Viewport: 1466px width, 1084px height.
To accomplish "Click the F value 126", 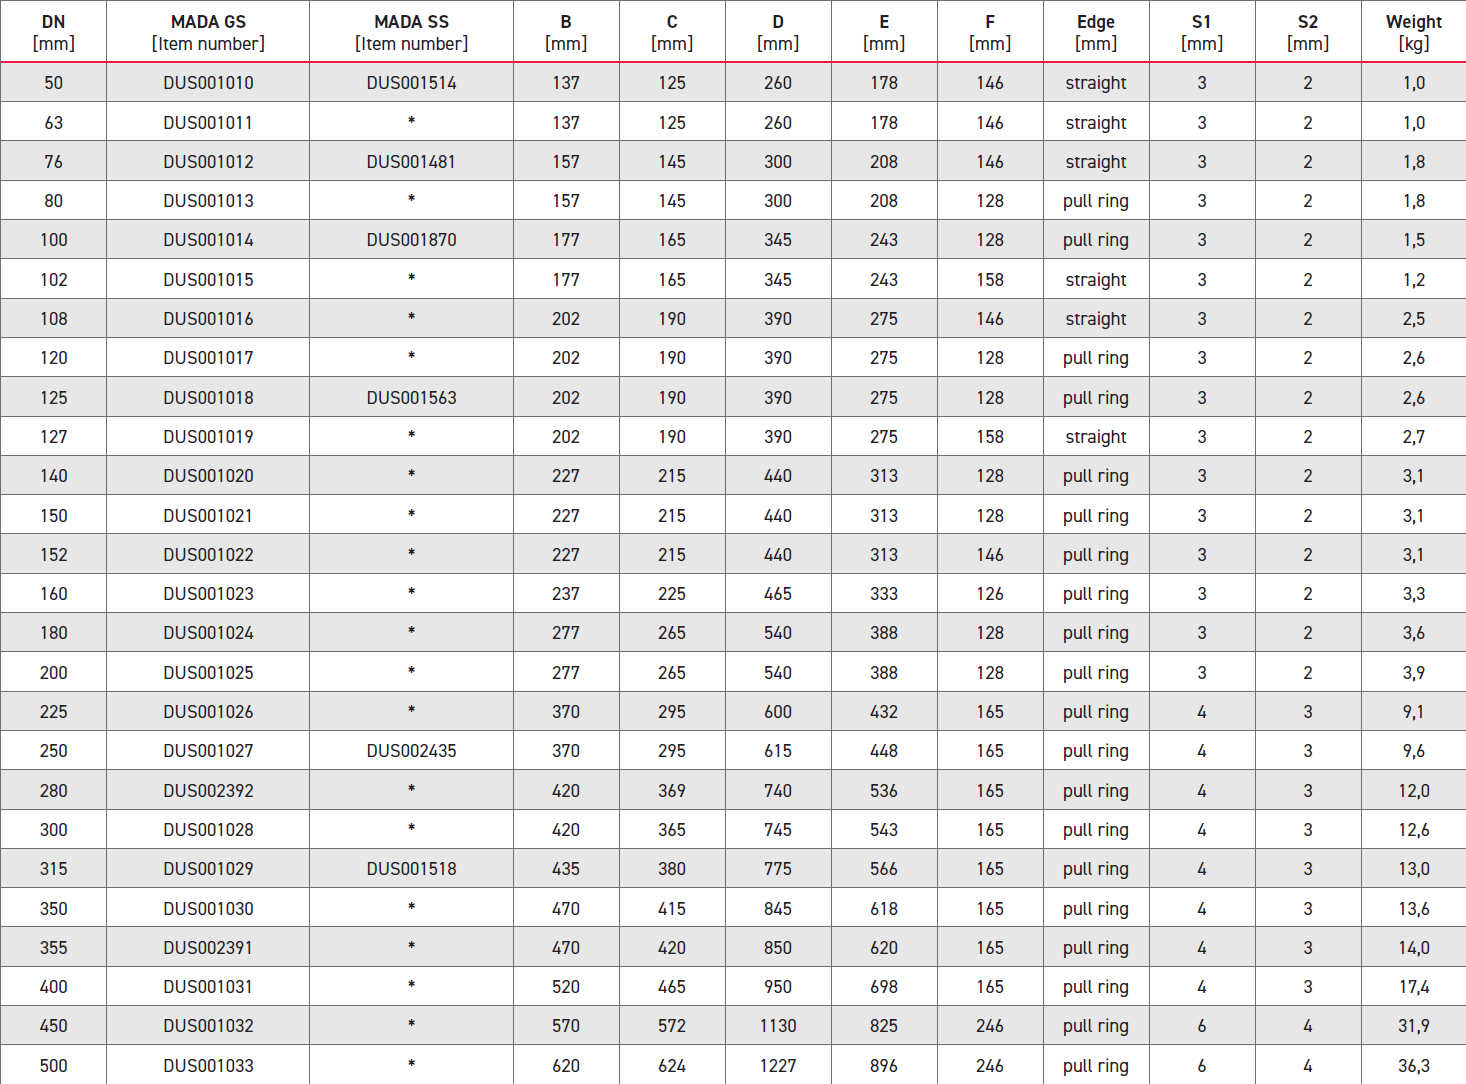I will (989, 594).
